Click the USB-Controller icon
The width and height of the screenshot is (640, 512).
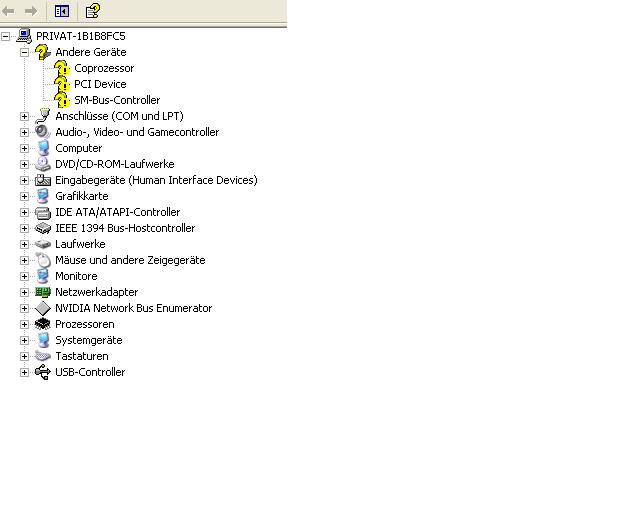(x=43, y=372)
